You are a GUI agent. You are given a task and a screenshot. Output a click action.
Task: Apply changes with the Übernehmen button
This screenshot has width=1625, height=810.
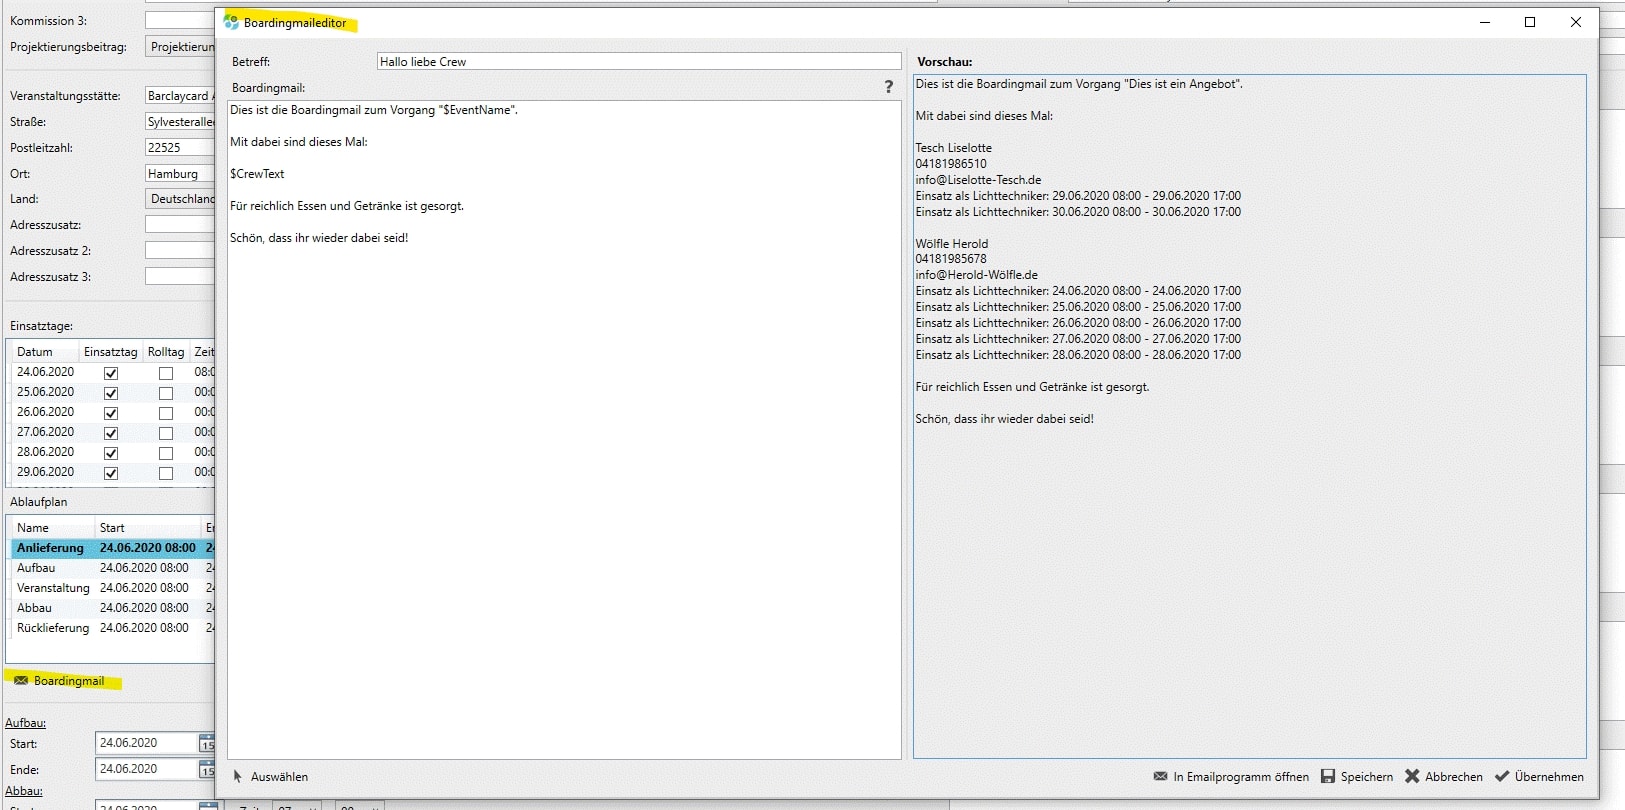click(1539, 777)
